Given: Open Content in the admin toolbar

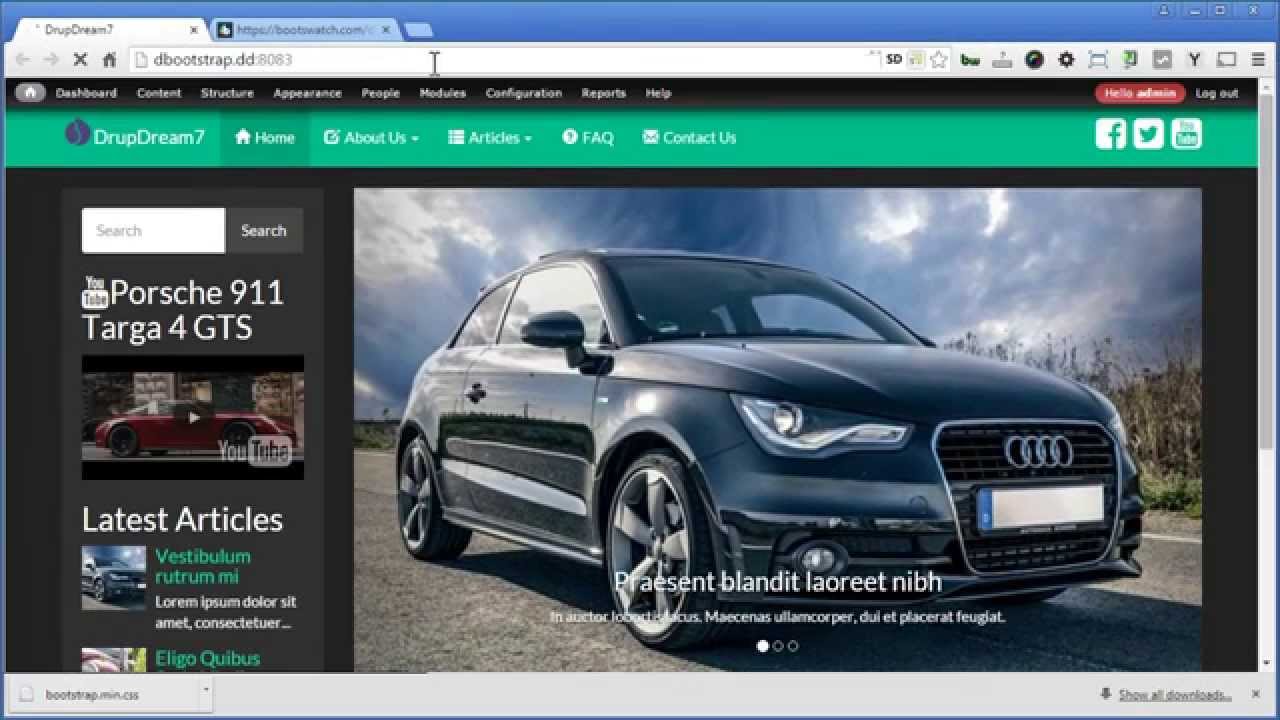Looking at the screenshot, I should point(159,93).
